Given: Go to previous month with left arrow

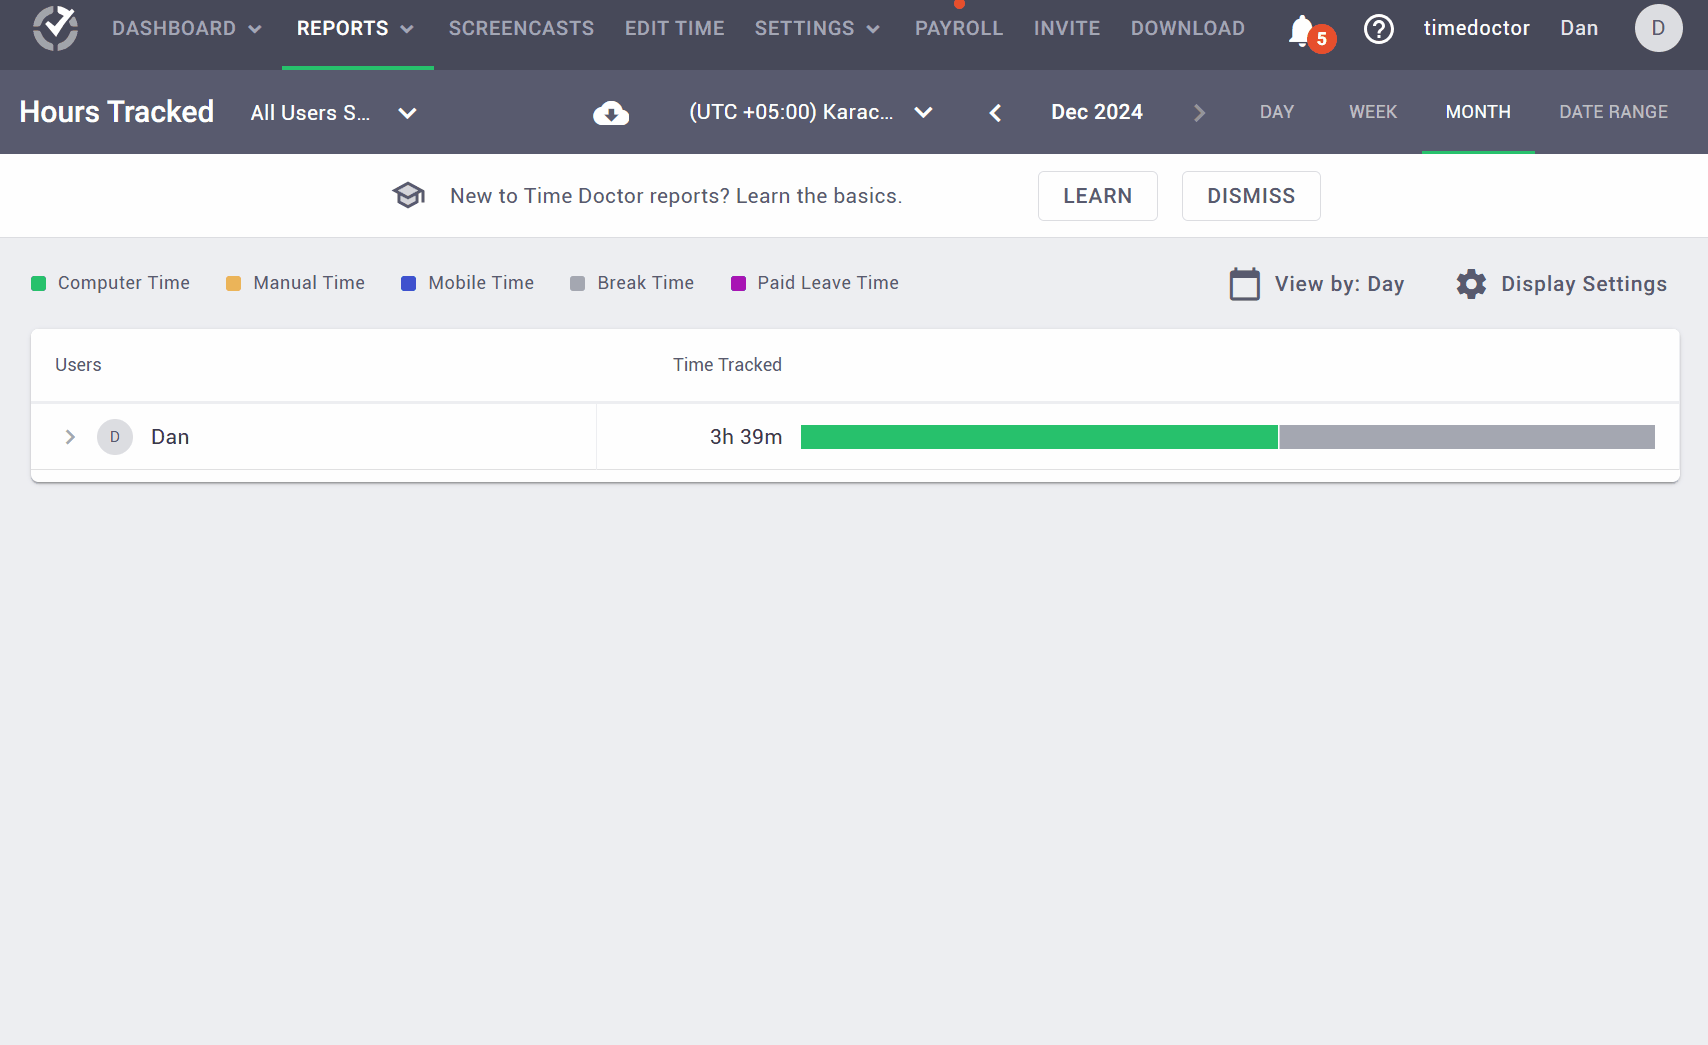Looking at the screenshot, I should (x=995, y=112).
